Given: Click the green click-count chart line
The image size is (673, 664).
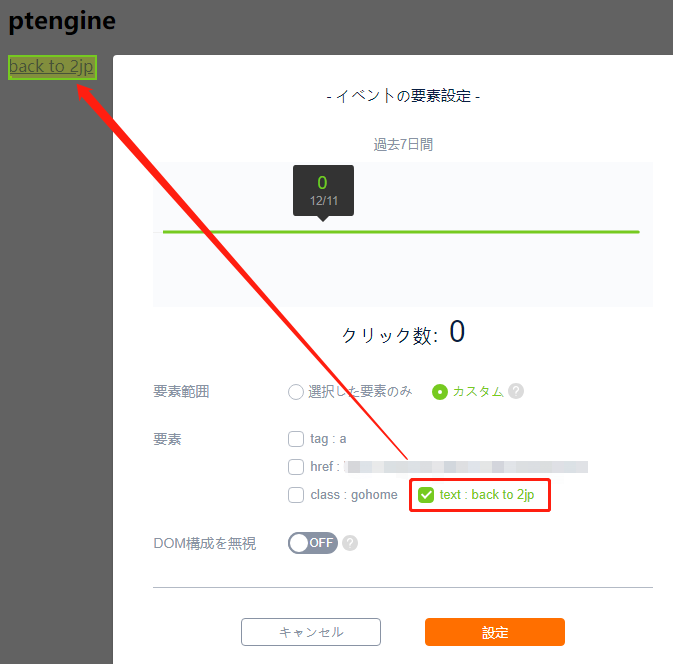Looking at the screenshot, I should pos(401,232).
